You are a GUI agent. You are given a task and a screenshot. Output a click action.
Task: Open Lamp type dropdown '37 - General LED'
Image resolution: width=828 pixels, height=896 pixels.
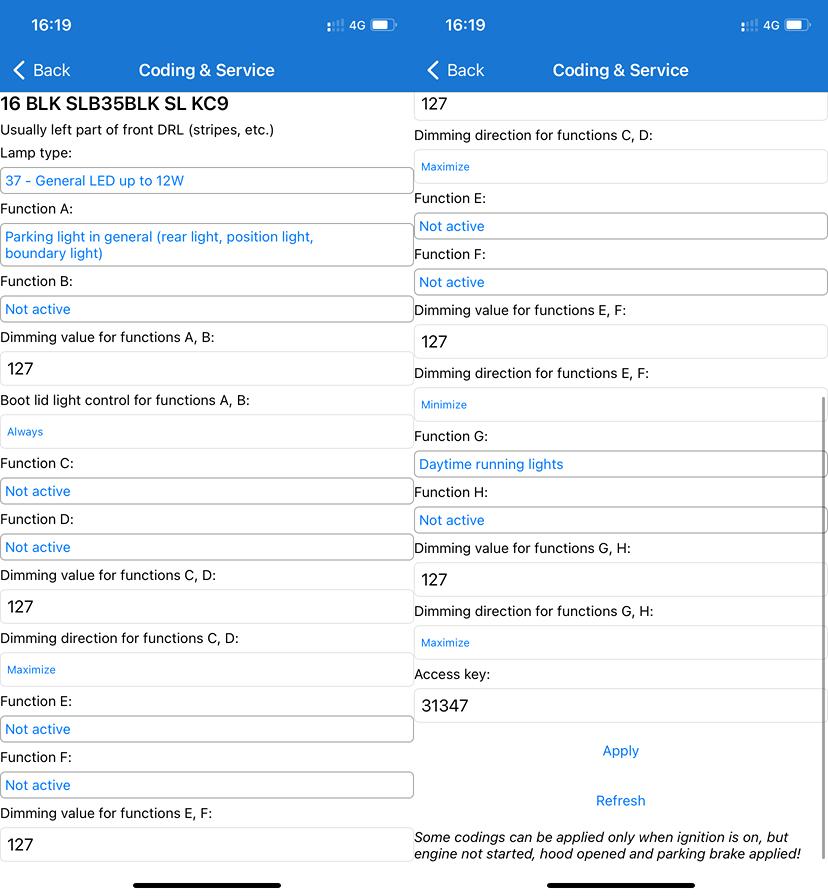point(207,181)
